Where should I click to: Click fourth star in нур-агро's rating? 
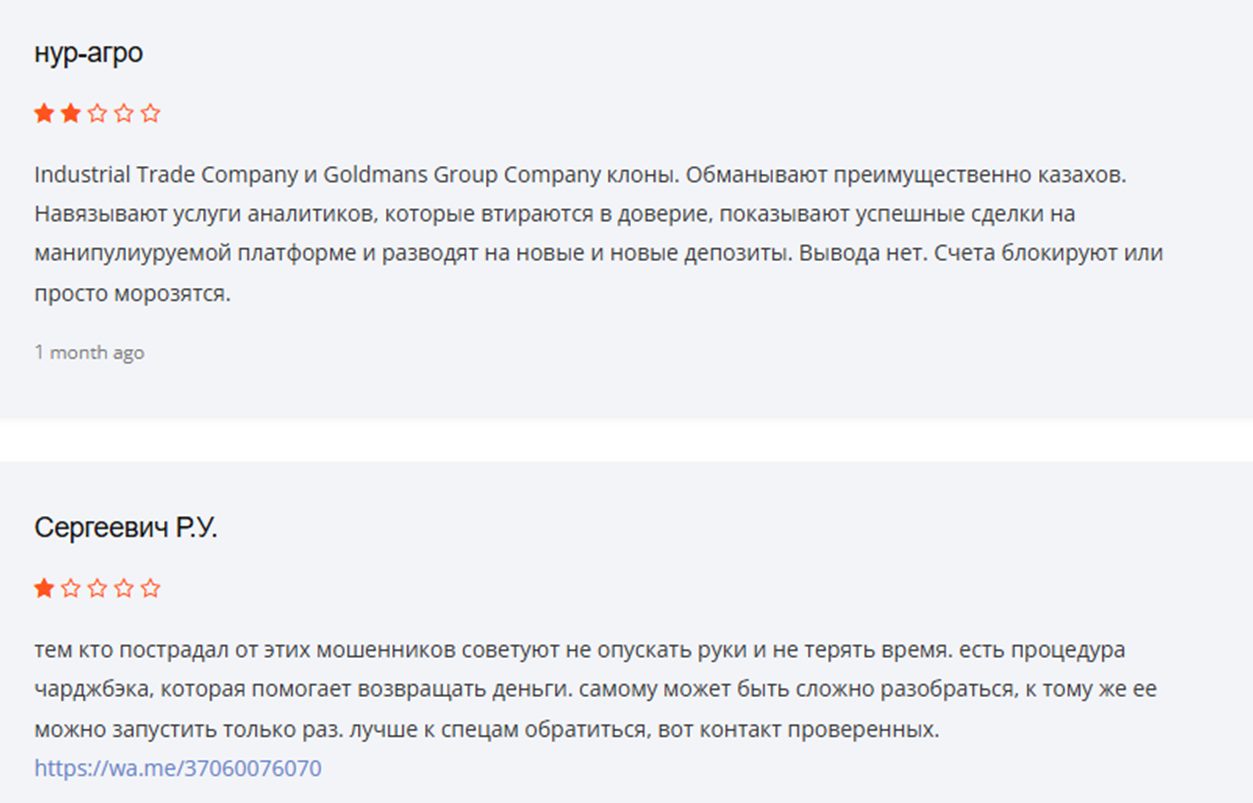click(124, 114)
